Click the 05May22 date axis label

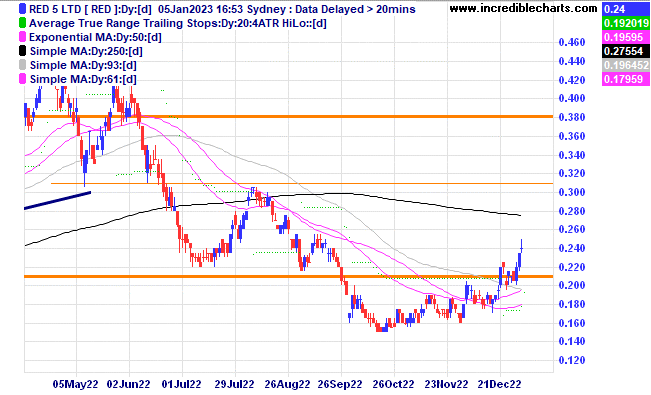(76, 384)
